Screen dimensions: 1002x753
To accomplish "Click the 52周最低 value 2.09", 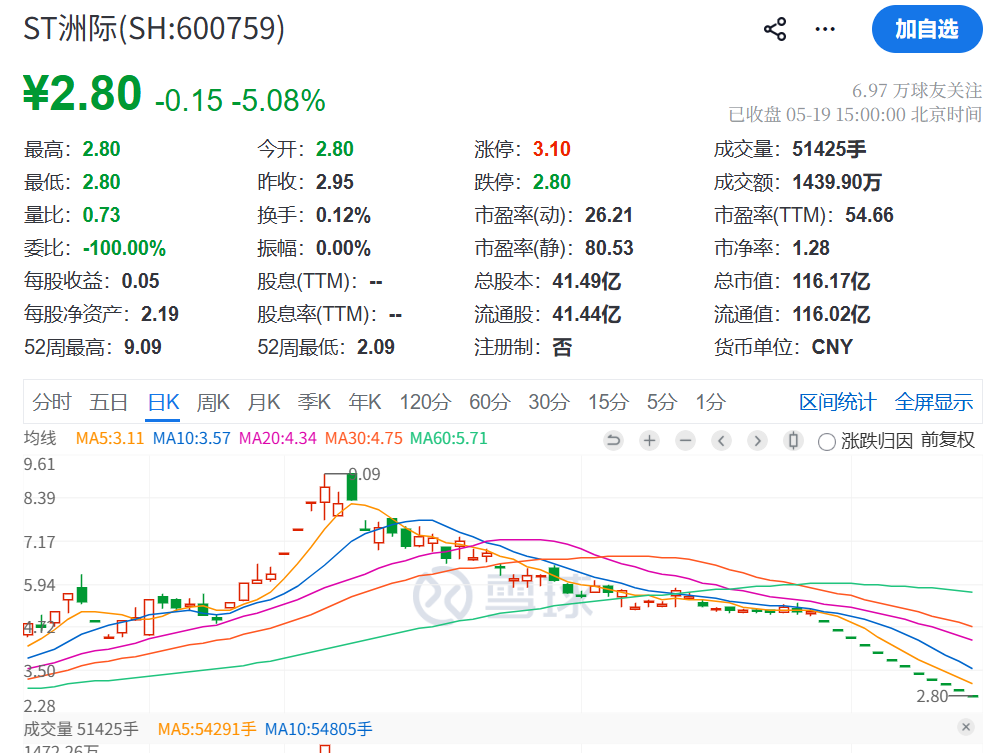I will [376, 348].
